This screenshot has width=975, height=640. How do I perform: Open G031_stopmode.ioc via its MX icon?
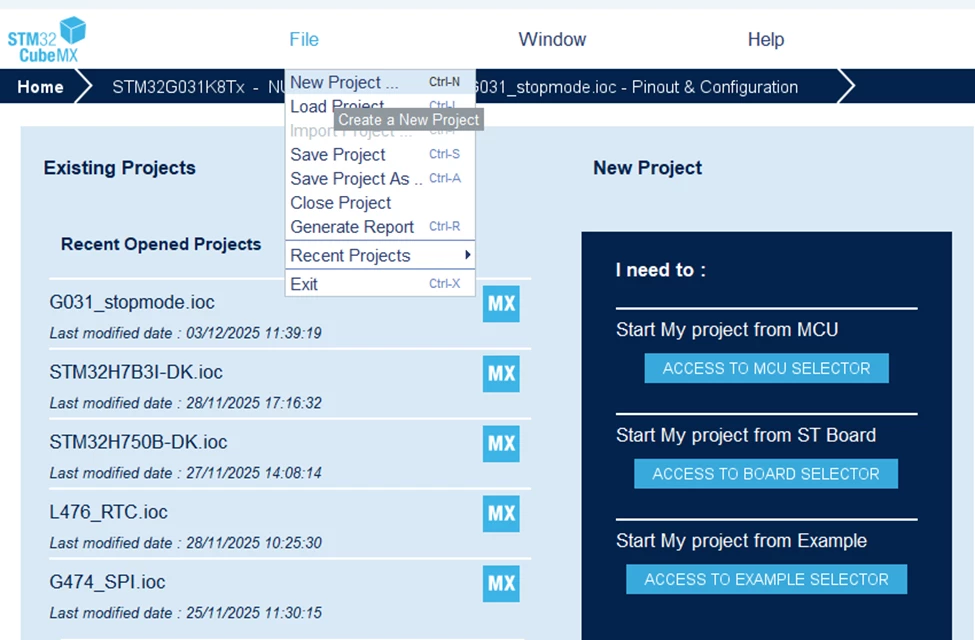501,304
